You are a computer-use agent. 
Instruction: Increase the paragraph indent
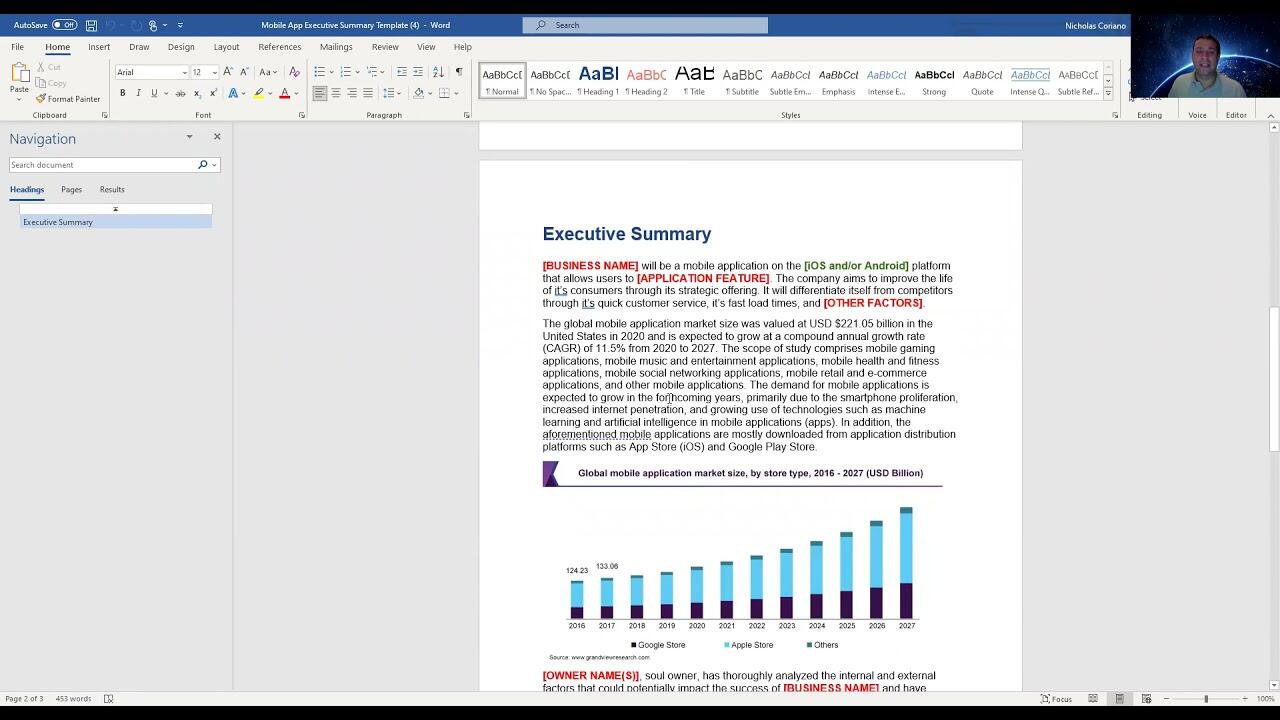[x=418, y=72]
